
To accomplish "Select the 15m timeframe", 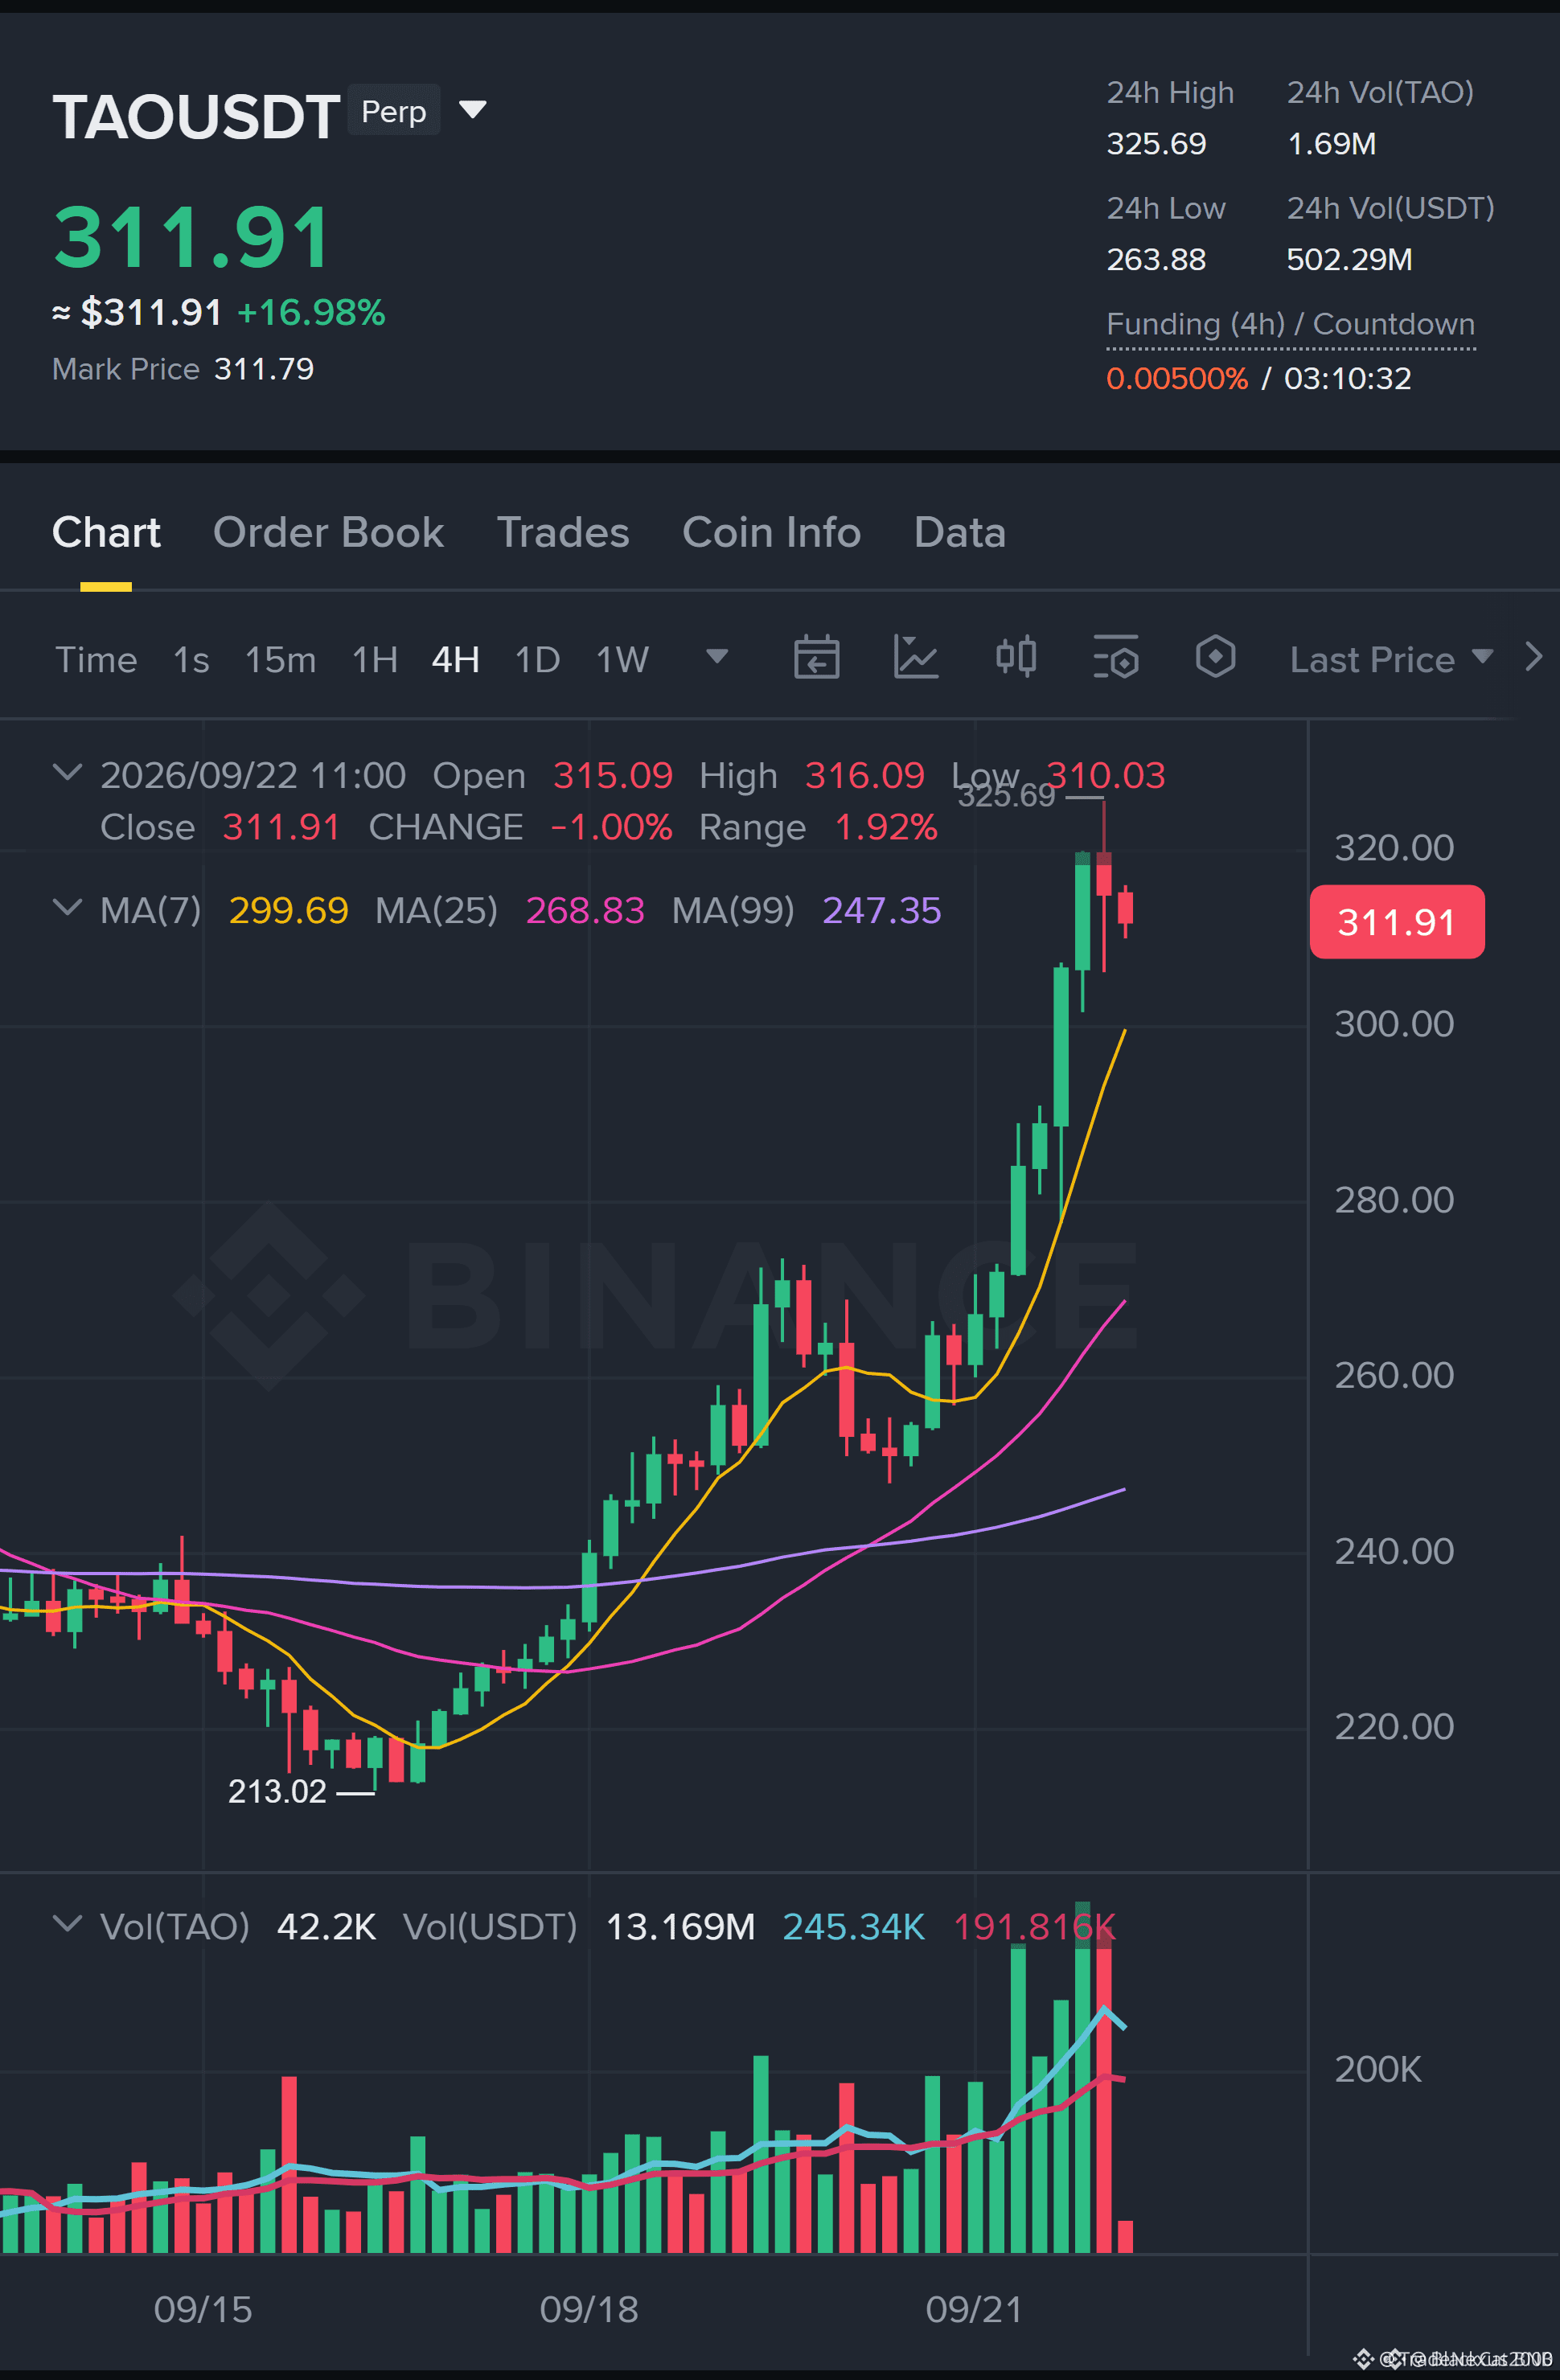I will pos(280,660).
